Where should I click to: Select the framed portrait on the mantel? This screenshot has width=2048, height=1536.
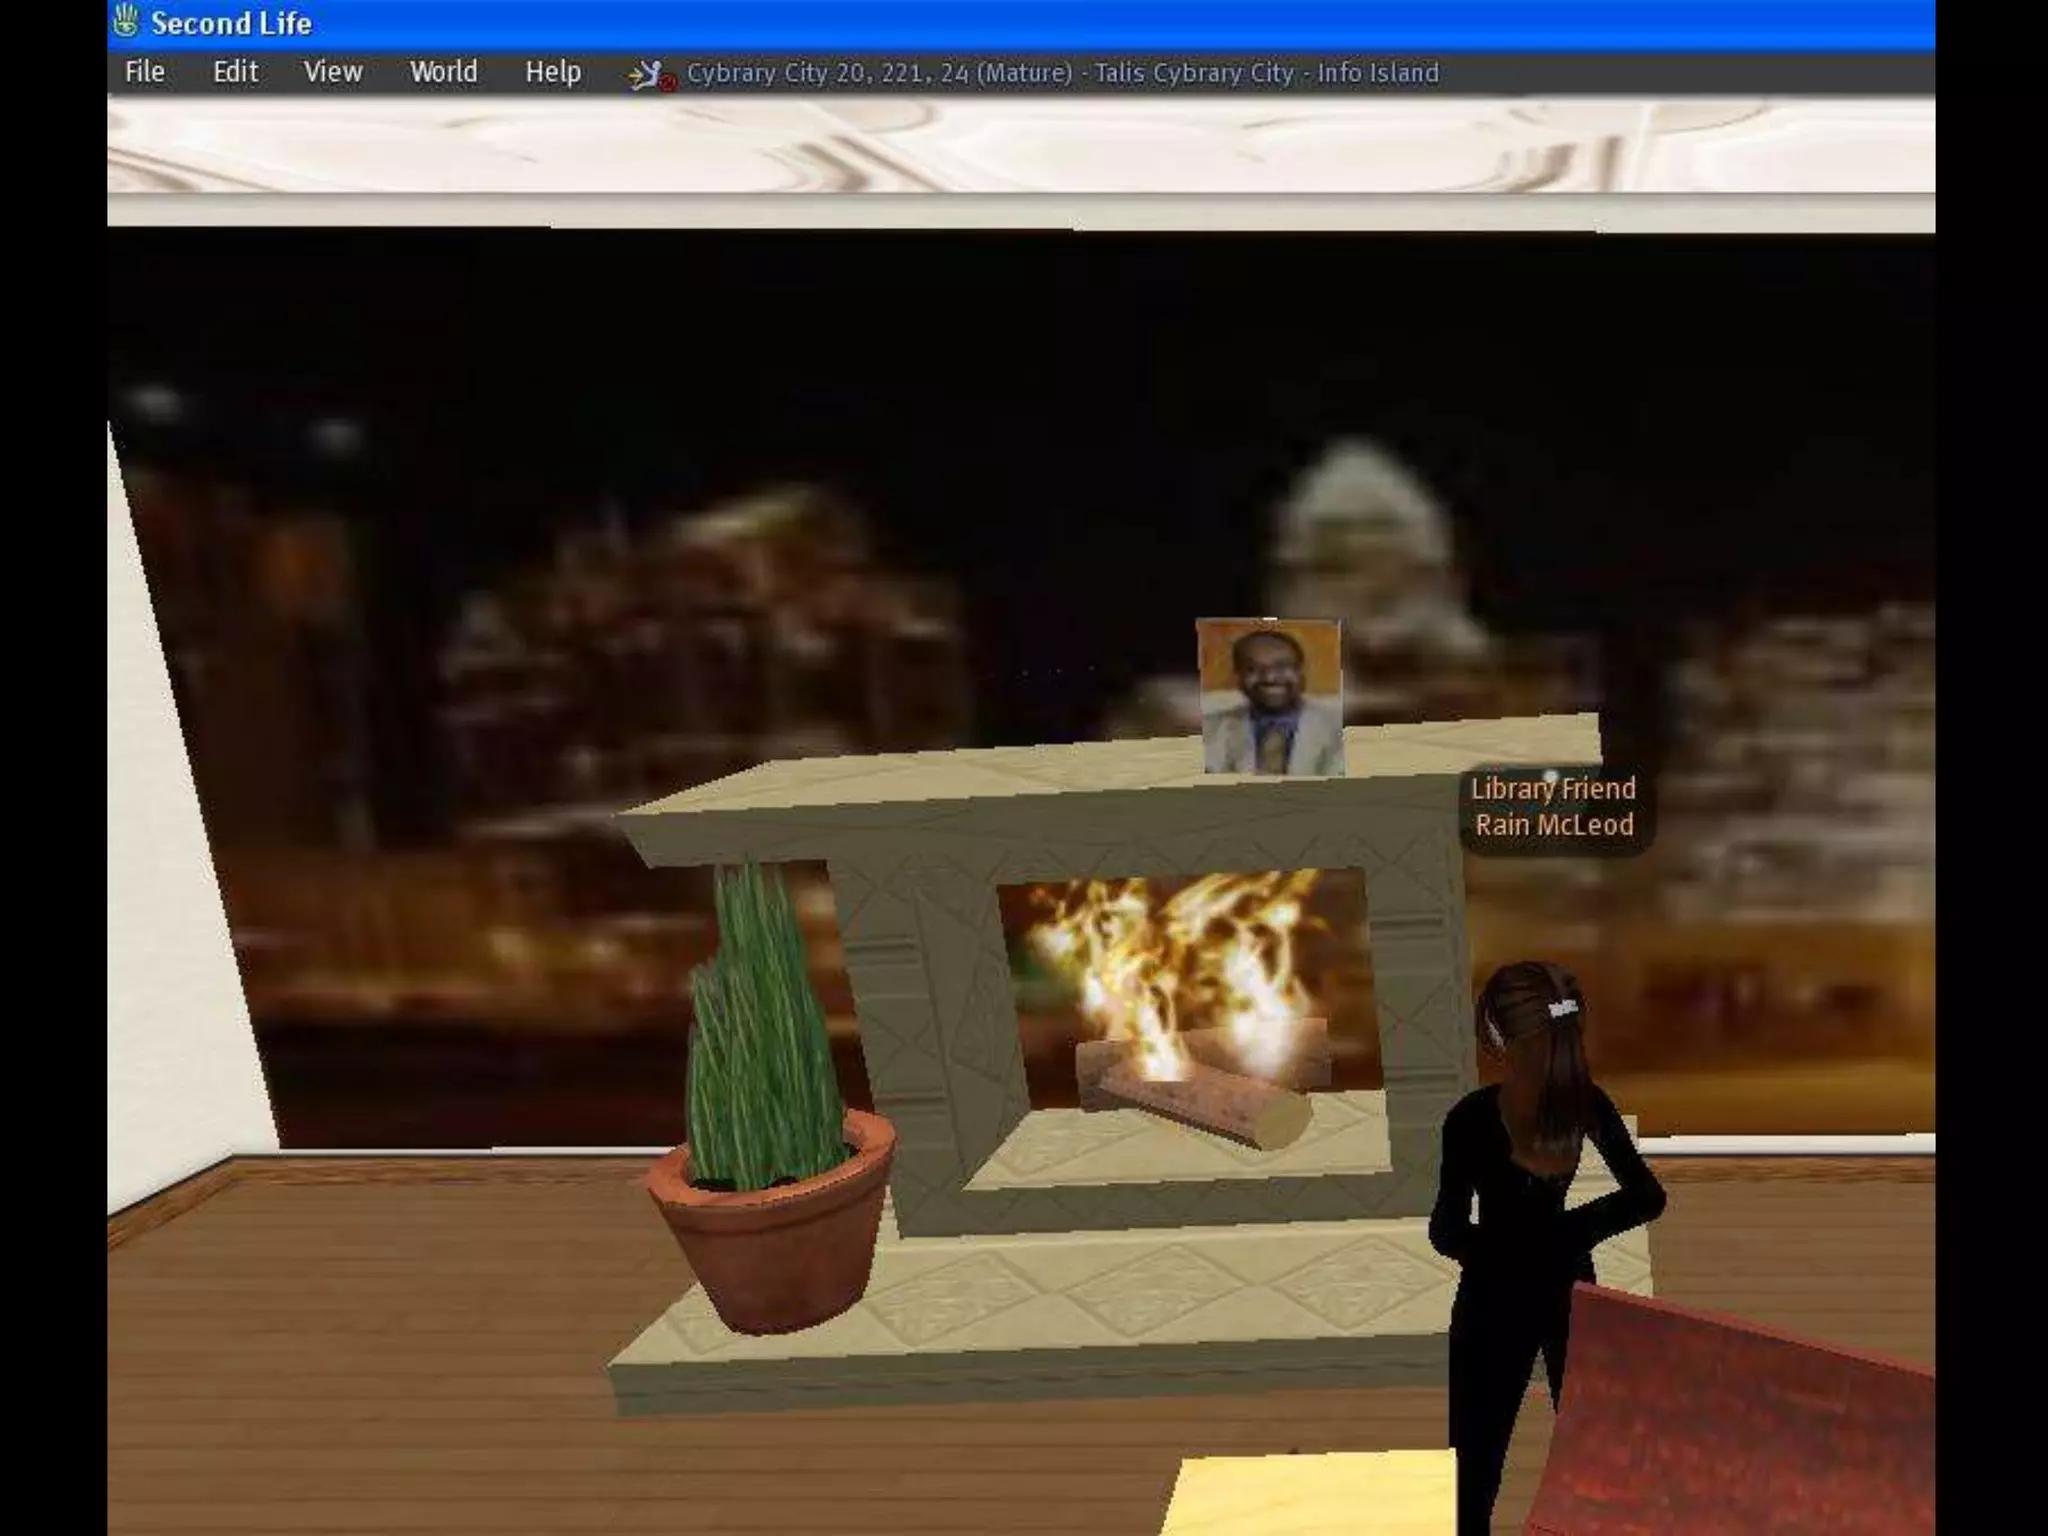pos(1269,697)
